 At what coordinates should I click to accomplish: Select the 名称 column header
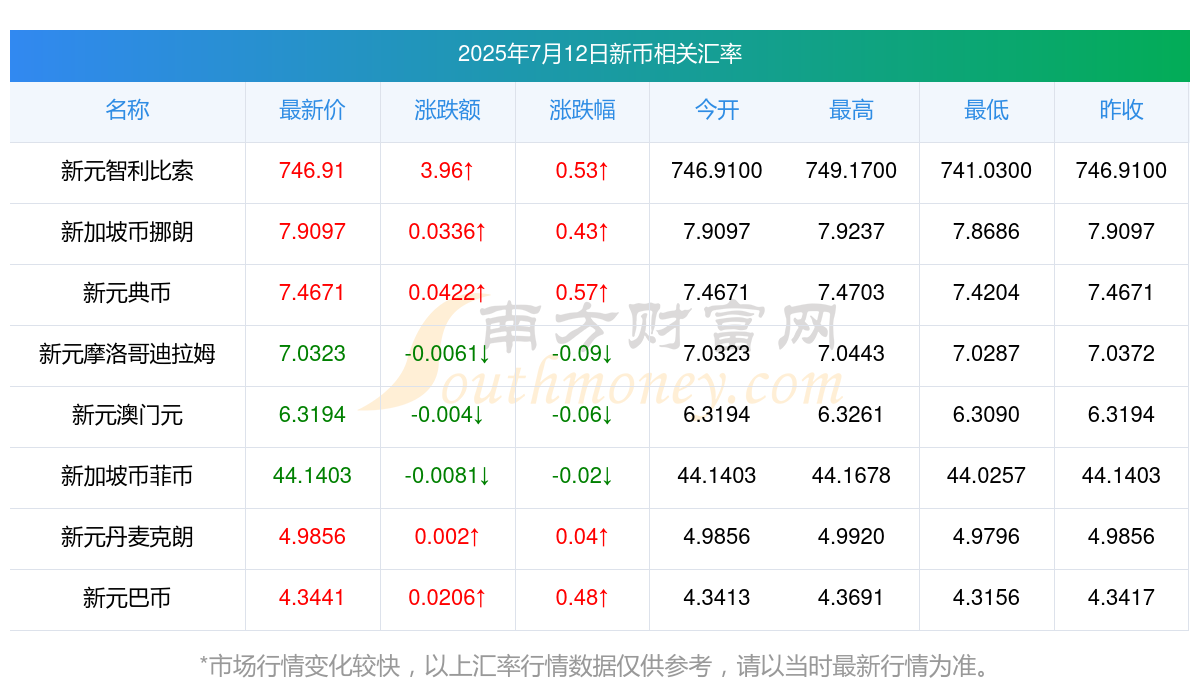tap(127, 110)
